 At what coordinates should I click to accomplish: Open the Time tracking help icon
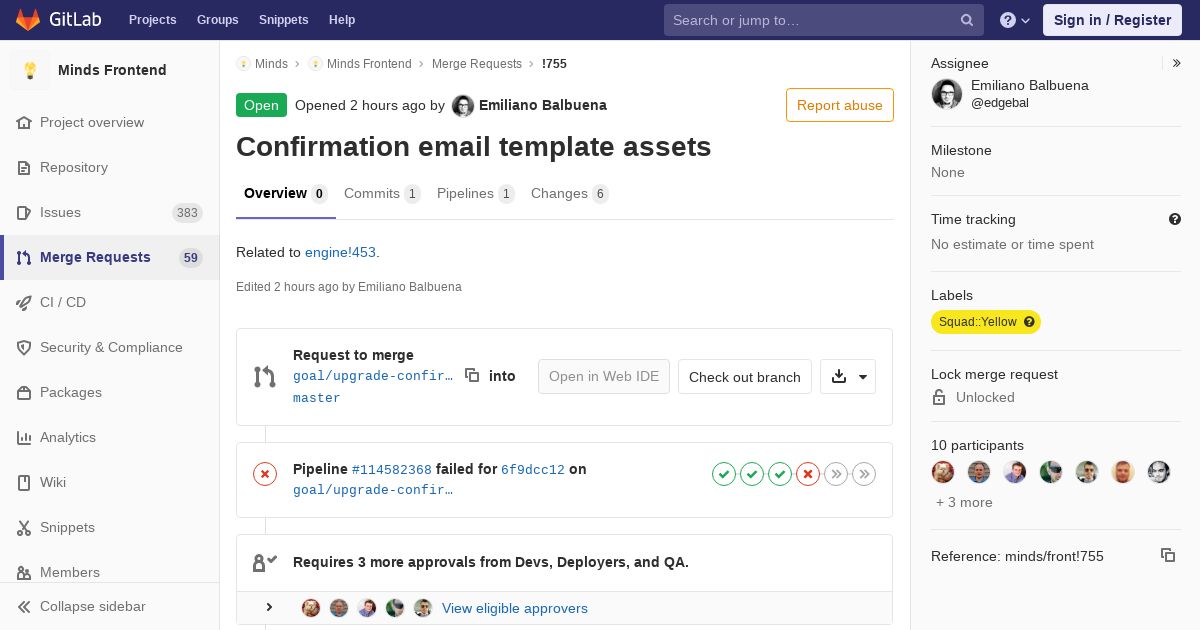tap(1175, 219)
